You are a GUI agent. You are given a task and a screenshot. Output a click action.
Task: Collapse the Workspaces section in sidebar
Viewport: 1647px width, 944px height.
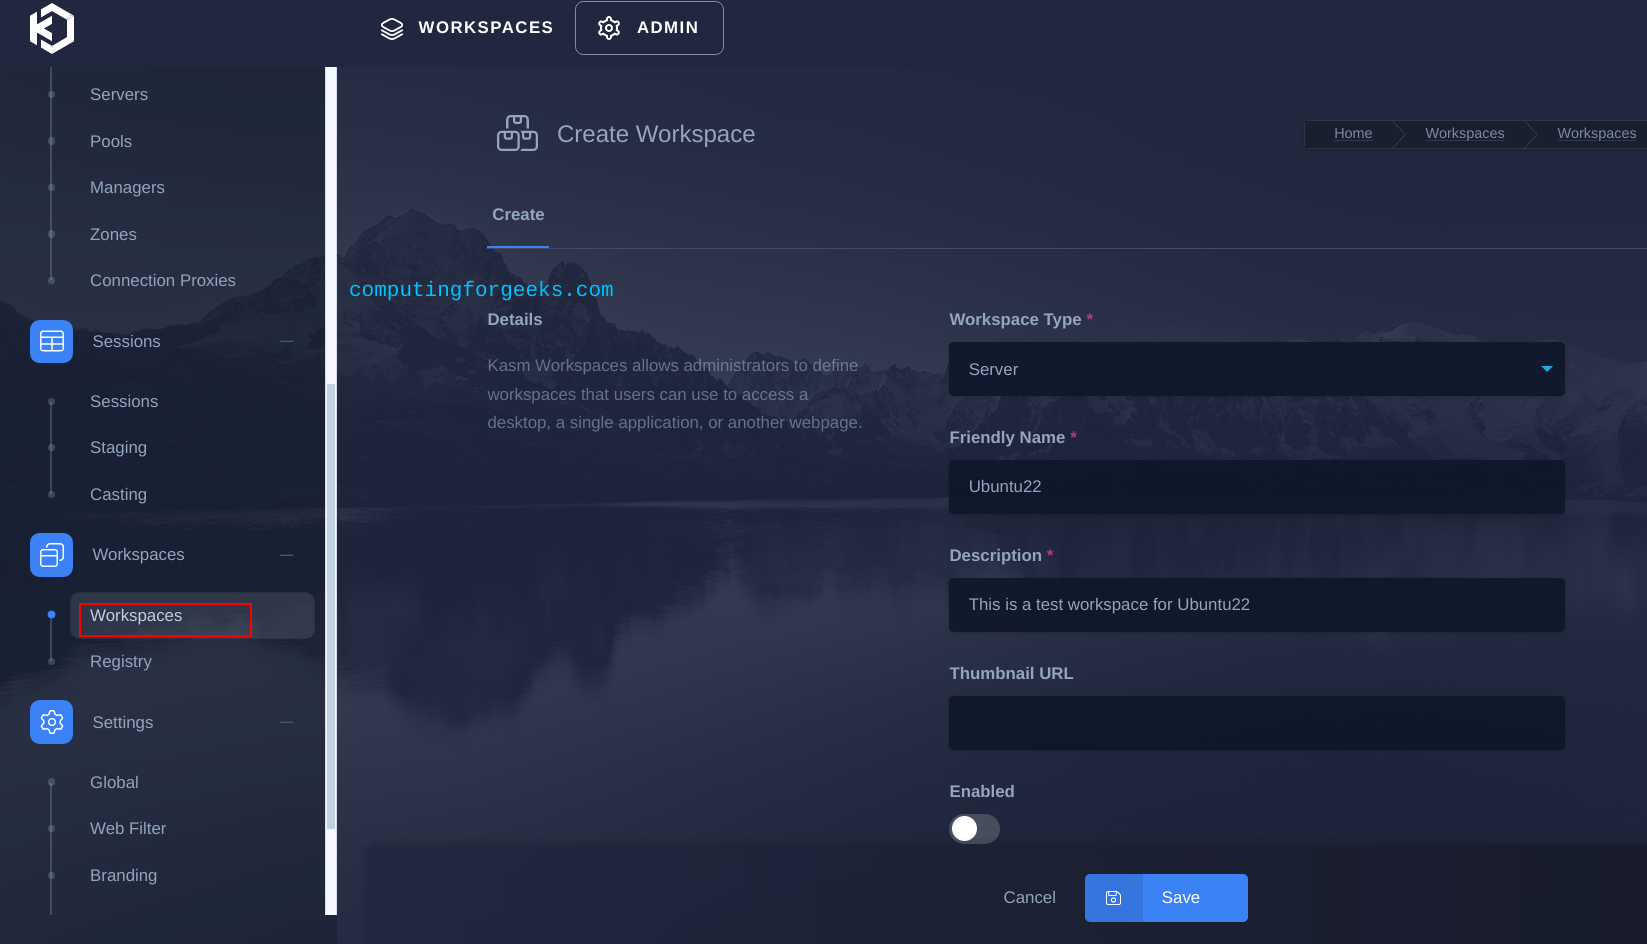coord(286,555)
